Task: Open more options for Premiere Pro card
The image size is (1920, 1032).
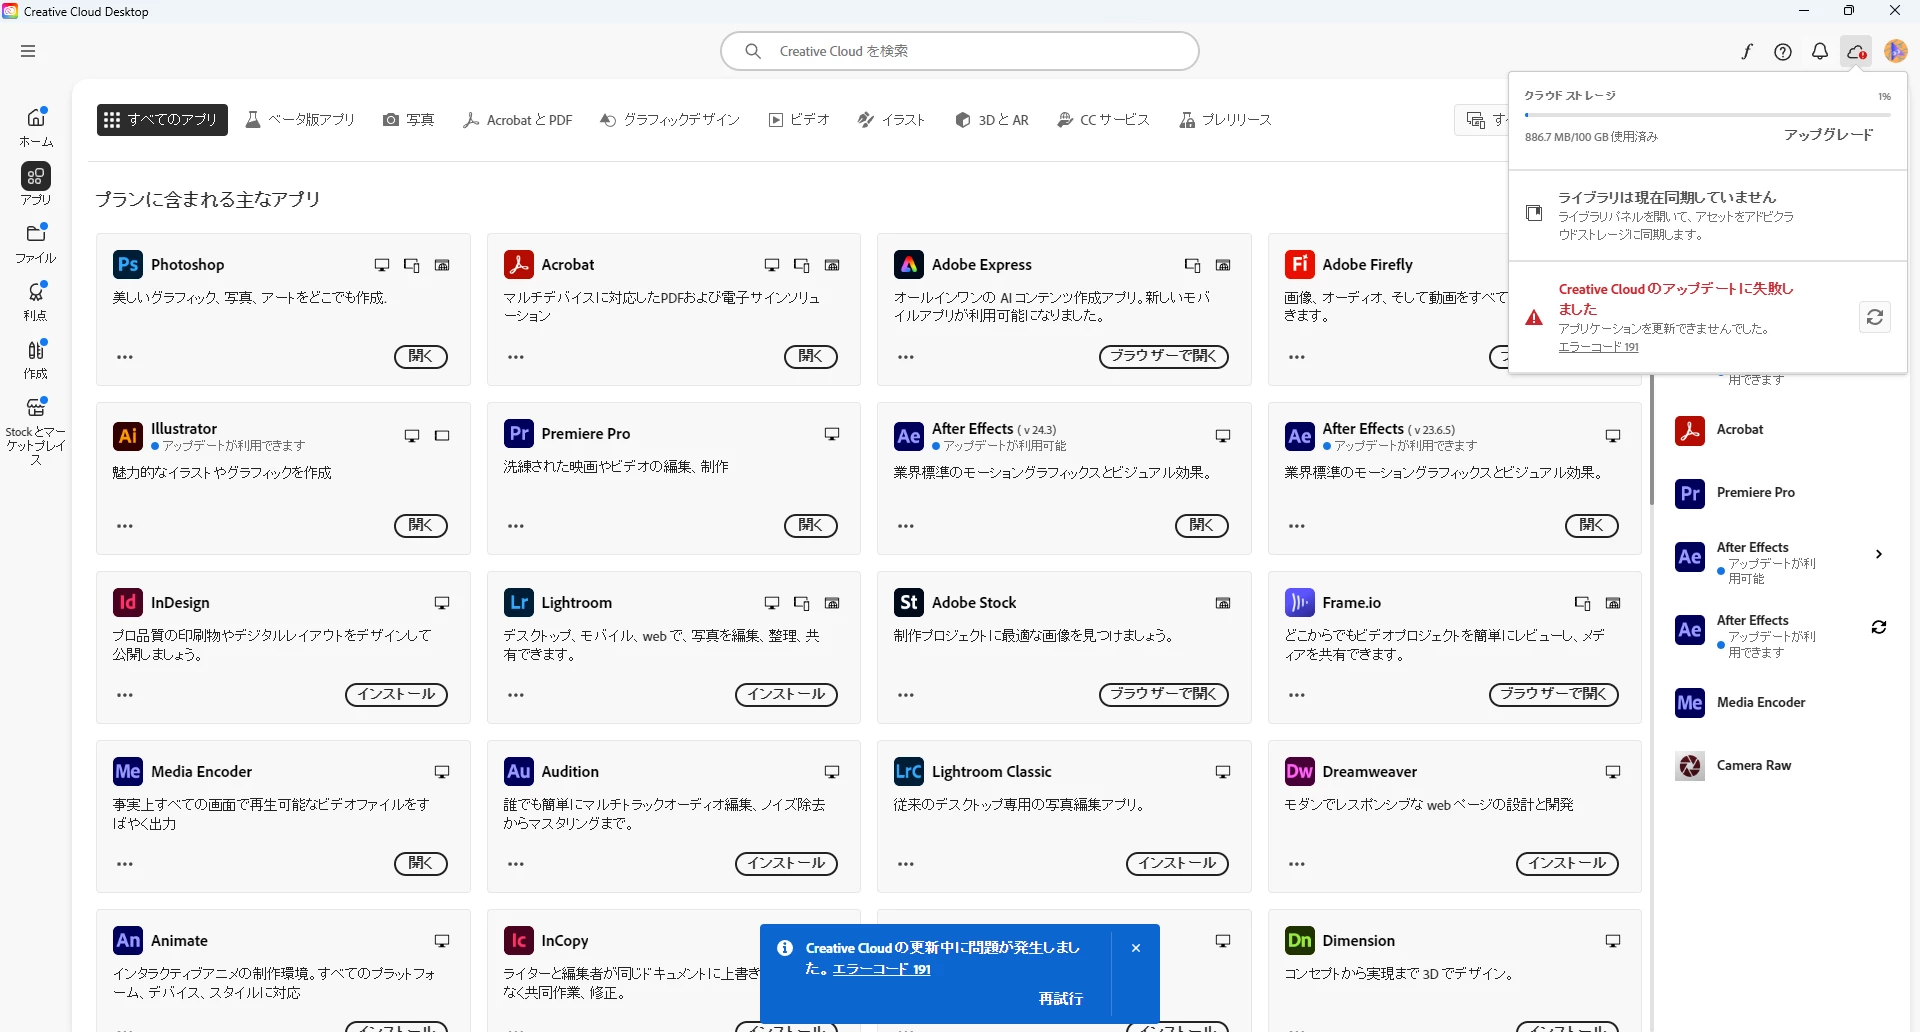Action: (516, 526)
